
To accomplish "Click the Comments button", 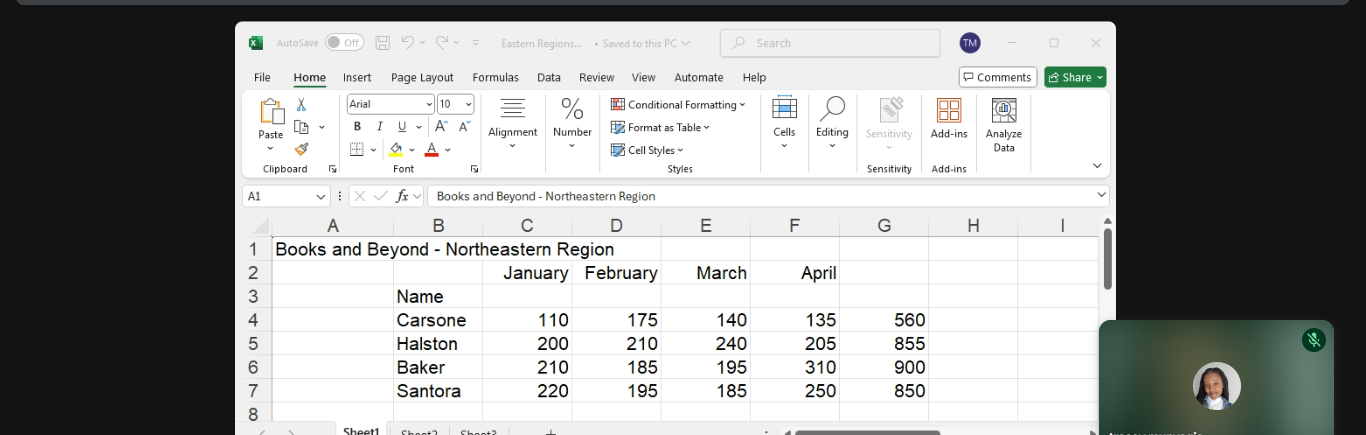I will coord(997,77).
